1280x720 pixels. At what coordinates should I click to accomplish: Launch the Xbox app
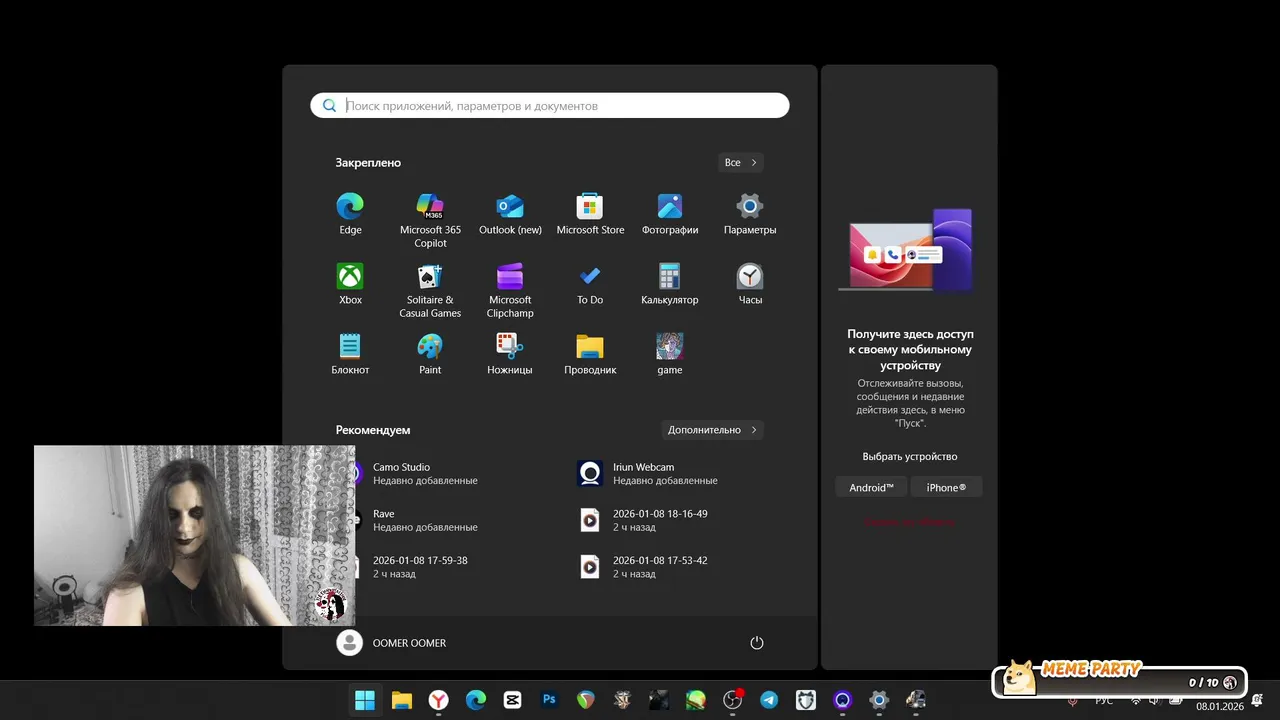tap(350, 285)
